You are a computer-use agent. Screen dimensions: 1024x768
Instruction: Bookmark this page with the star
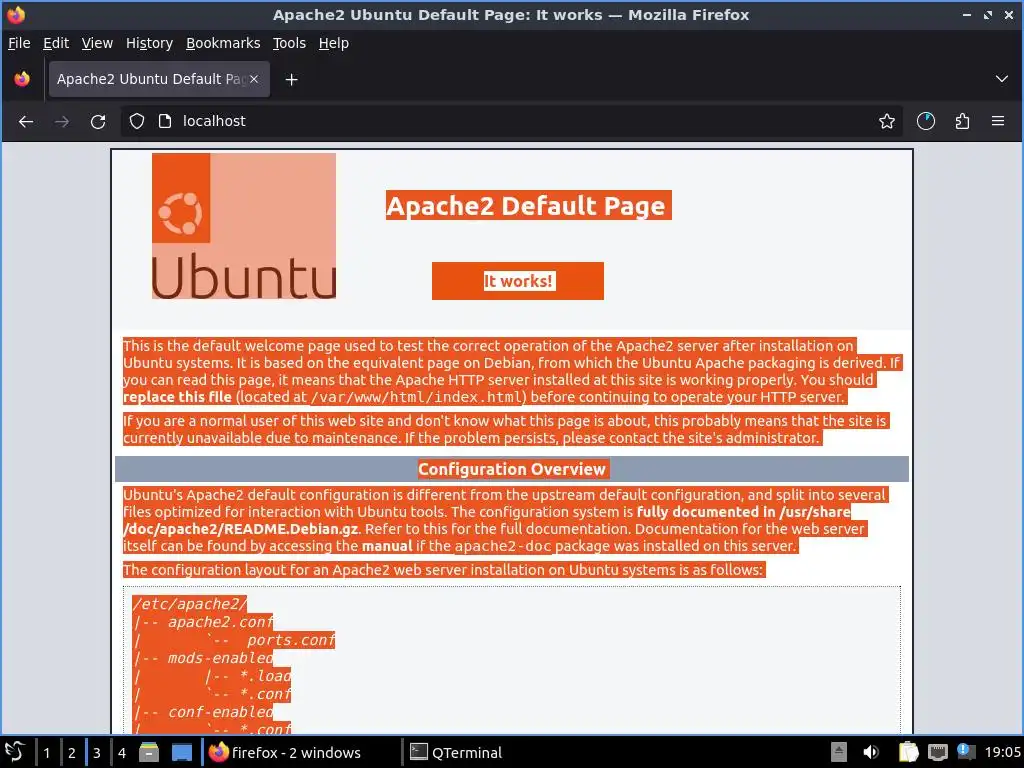click(x=886, y=121)
